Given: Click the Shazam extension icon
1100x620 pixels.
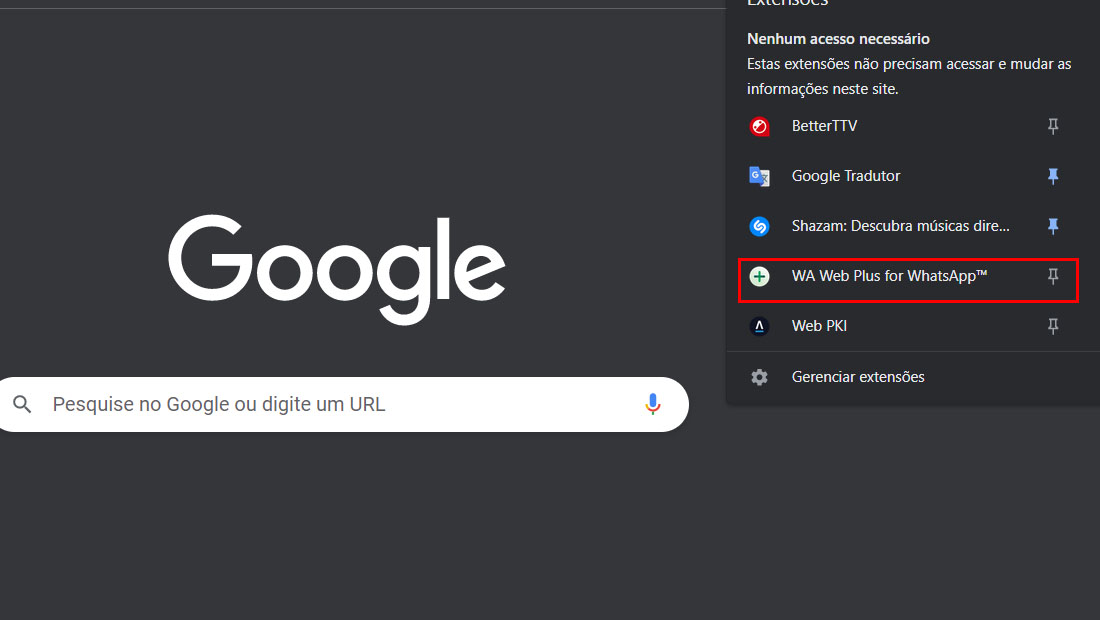Looking at the screenshot, I should [759, 227].
